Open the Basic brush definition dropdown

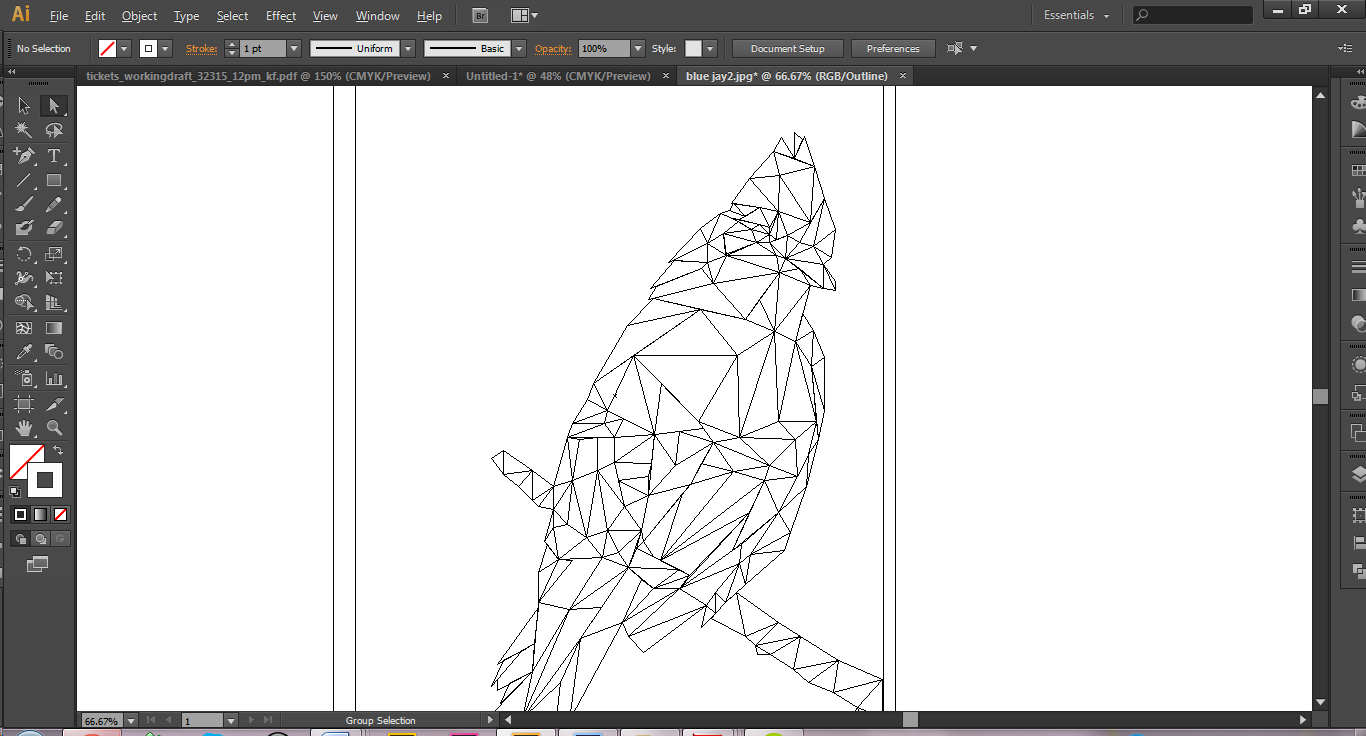[x=519, y=48]
